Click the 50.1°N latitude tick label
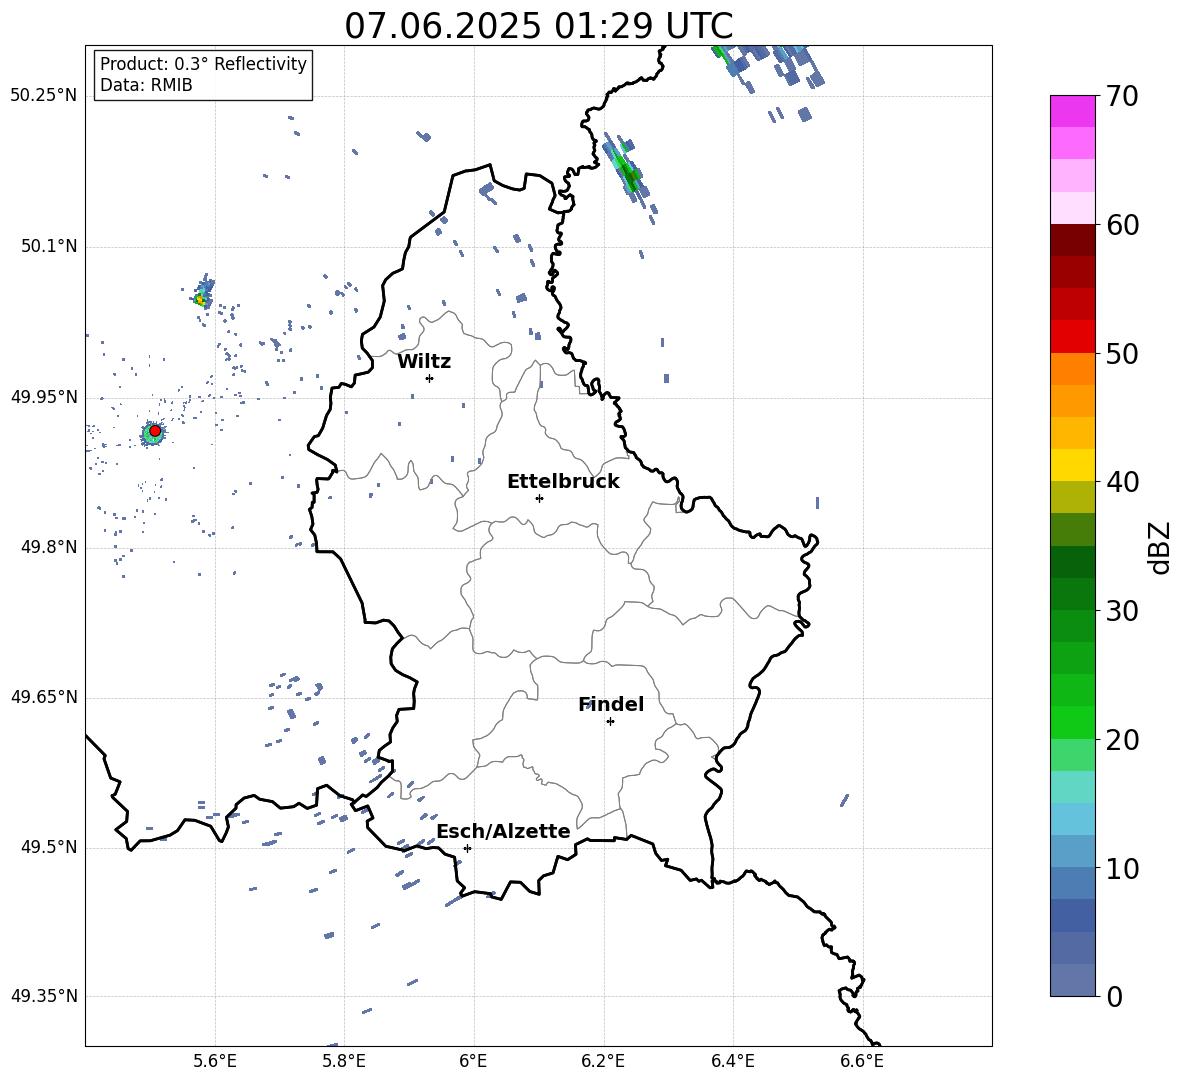Viewport: 1184px width, 1081px height. 48,246
